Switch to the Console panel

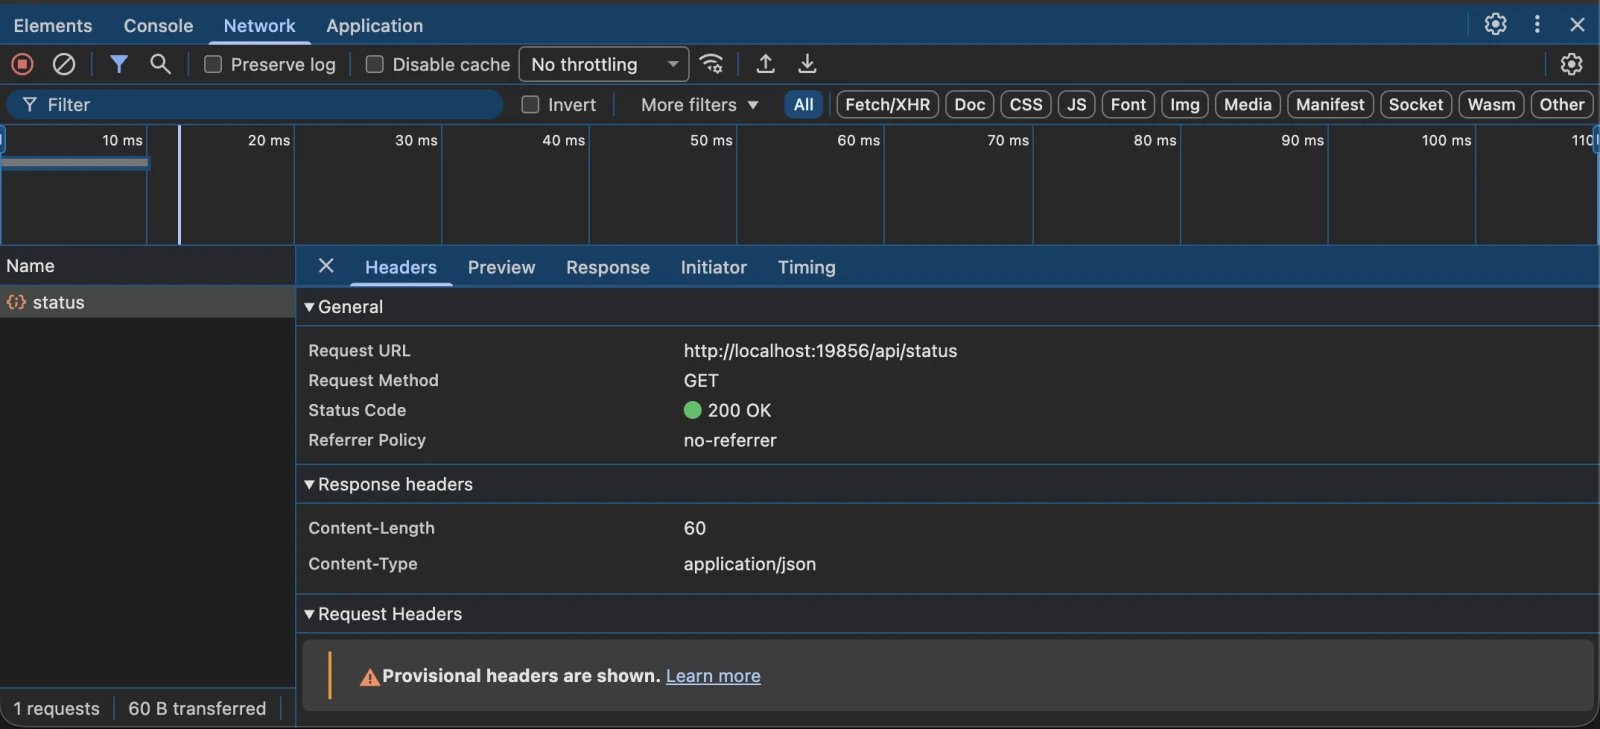[158, 25]
